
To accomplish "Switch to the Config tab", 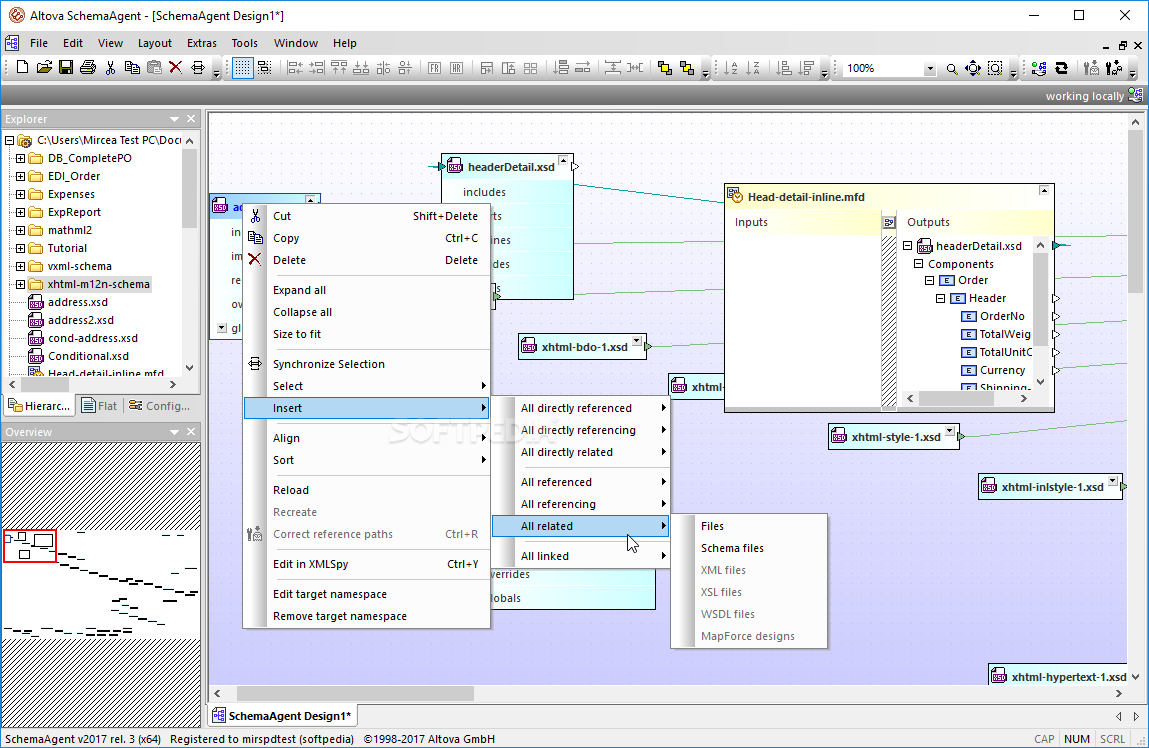I will 160,406.
